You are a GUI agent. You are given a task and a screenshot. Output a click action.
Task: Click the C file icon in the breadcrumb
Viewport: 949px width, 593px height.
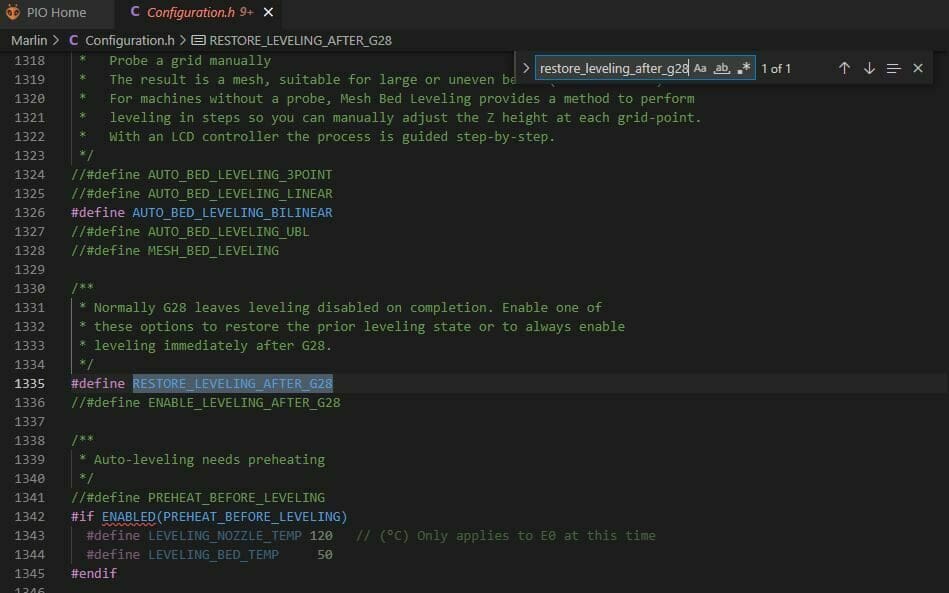[74, 41]
